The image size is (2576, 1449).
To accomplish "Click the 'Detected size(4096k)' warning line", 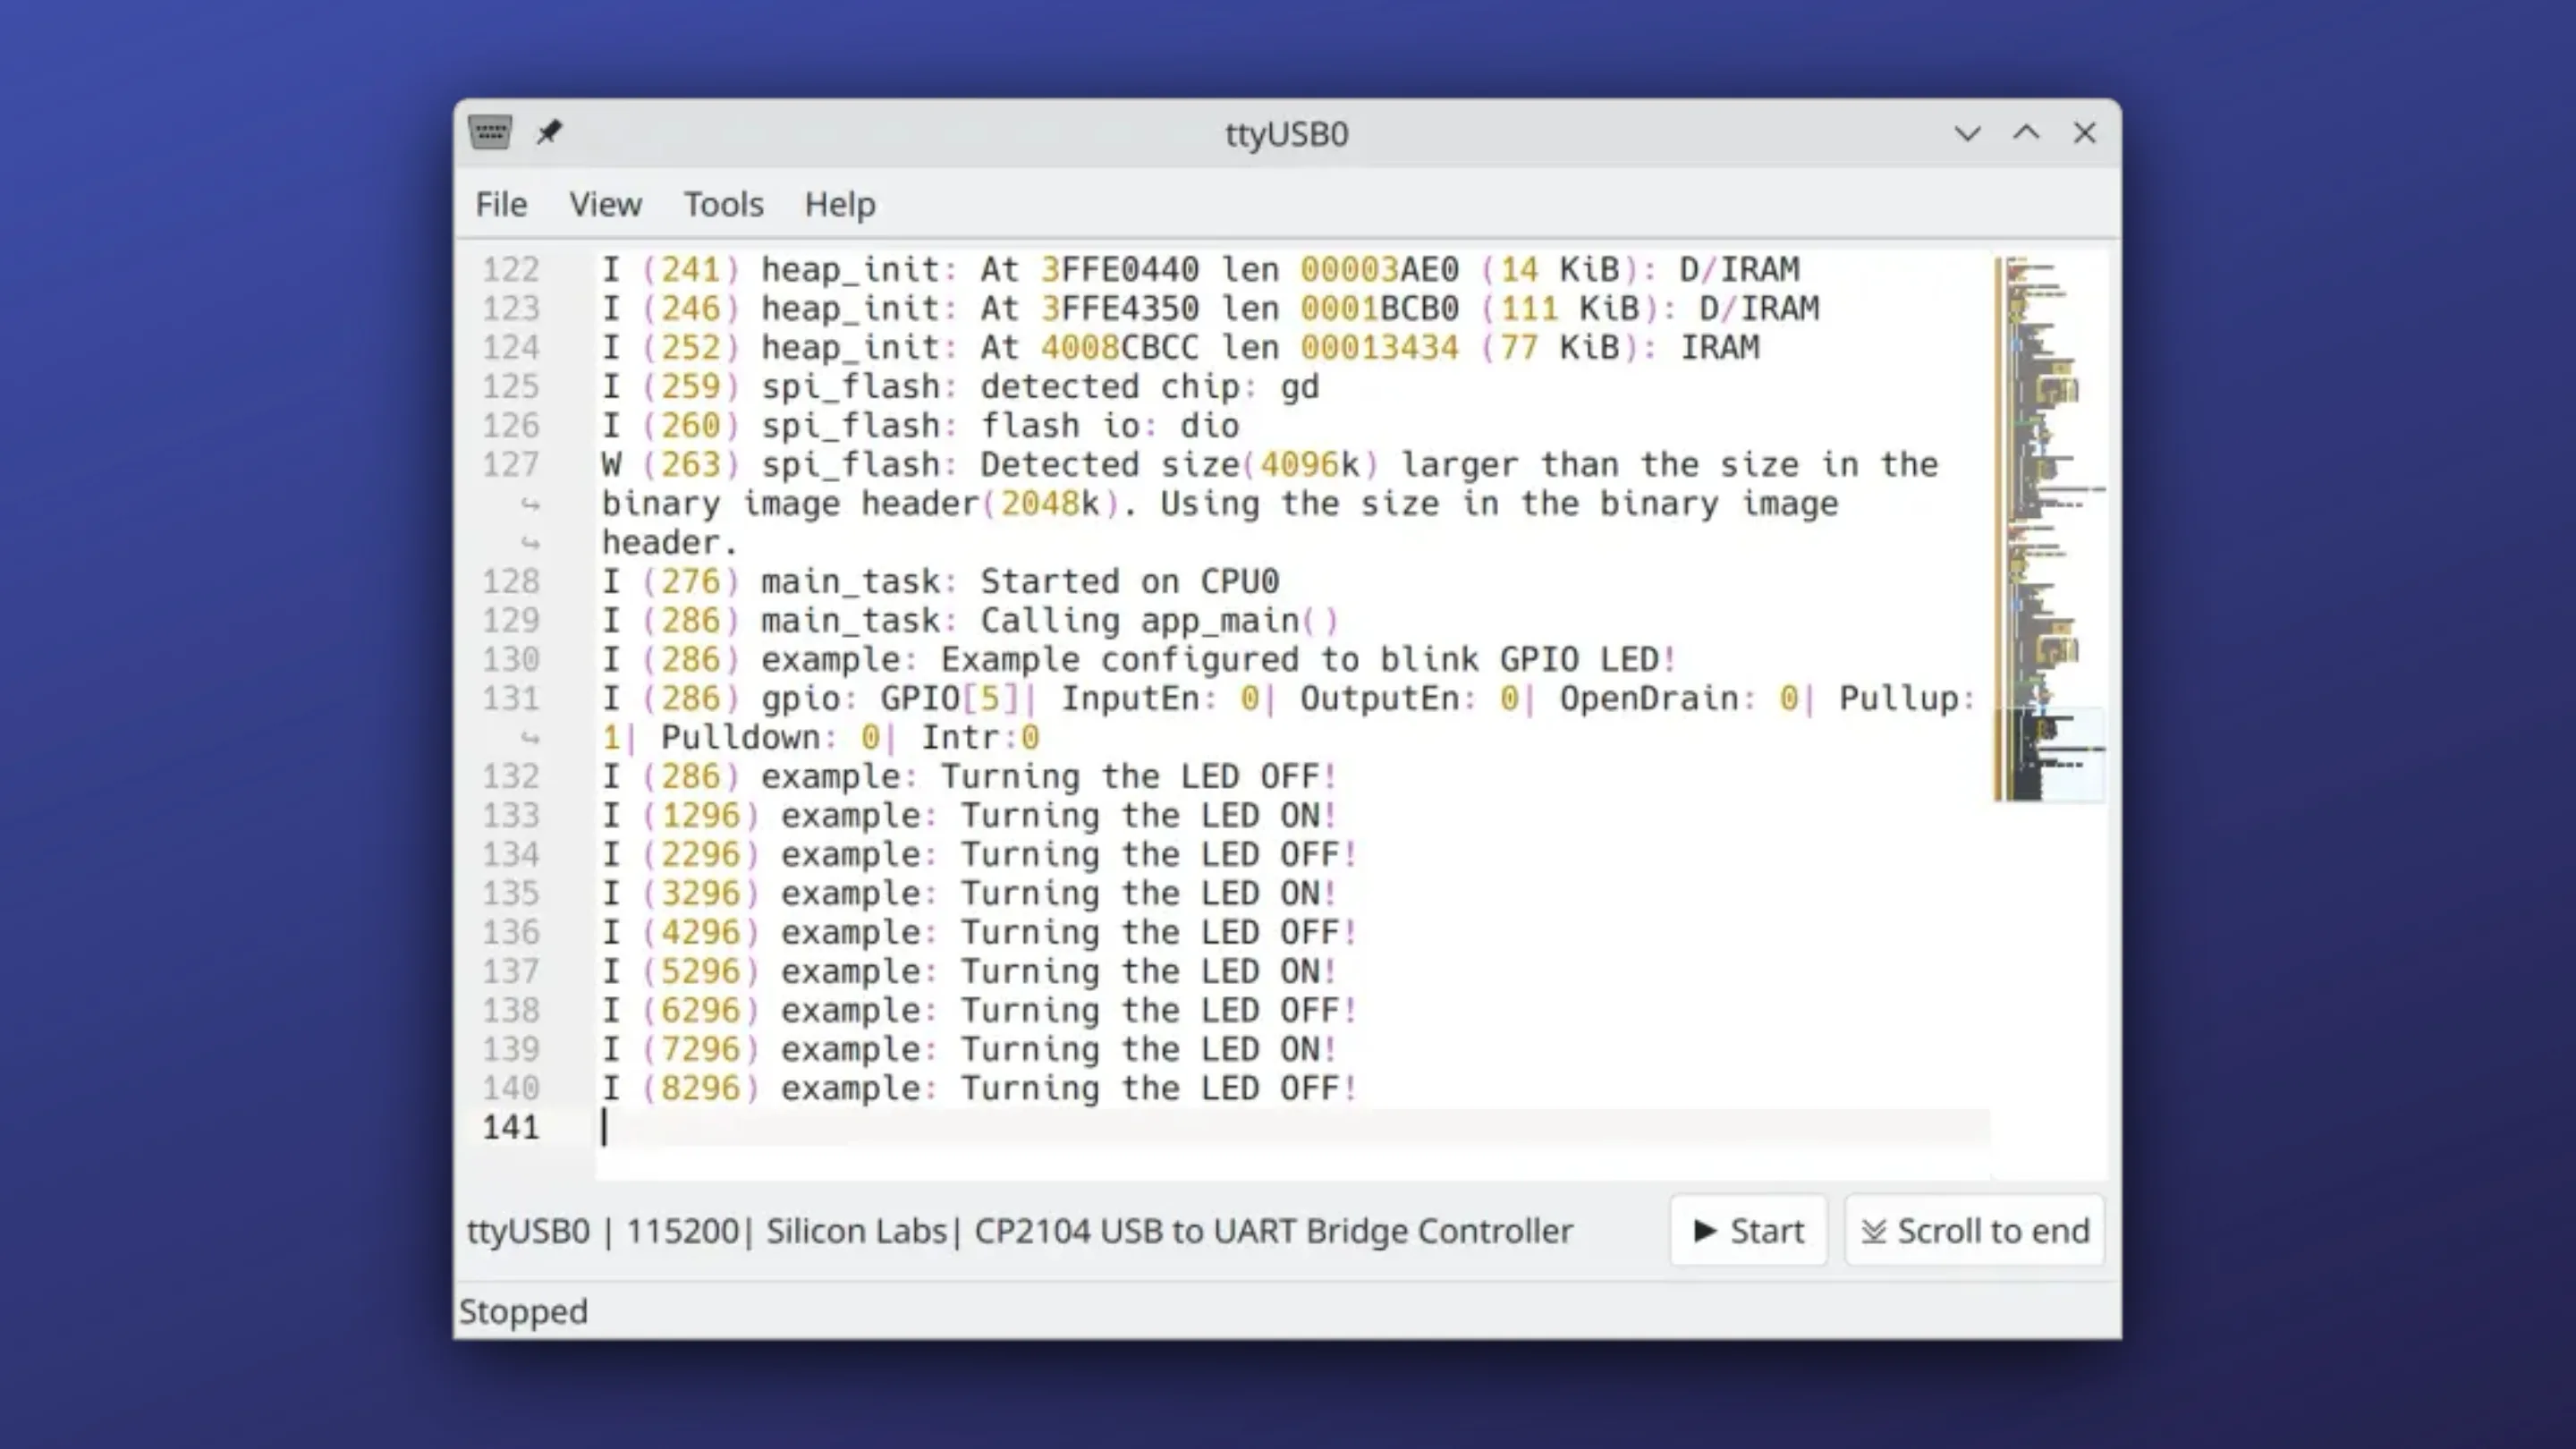I will click(x=1270, y=464).
